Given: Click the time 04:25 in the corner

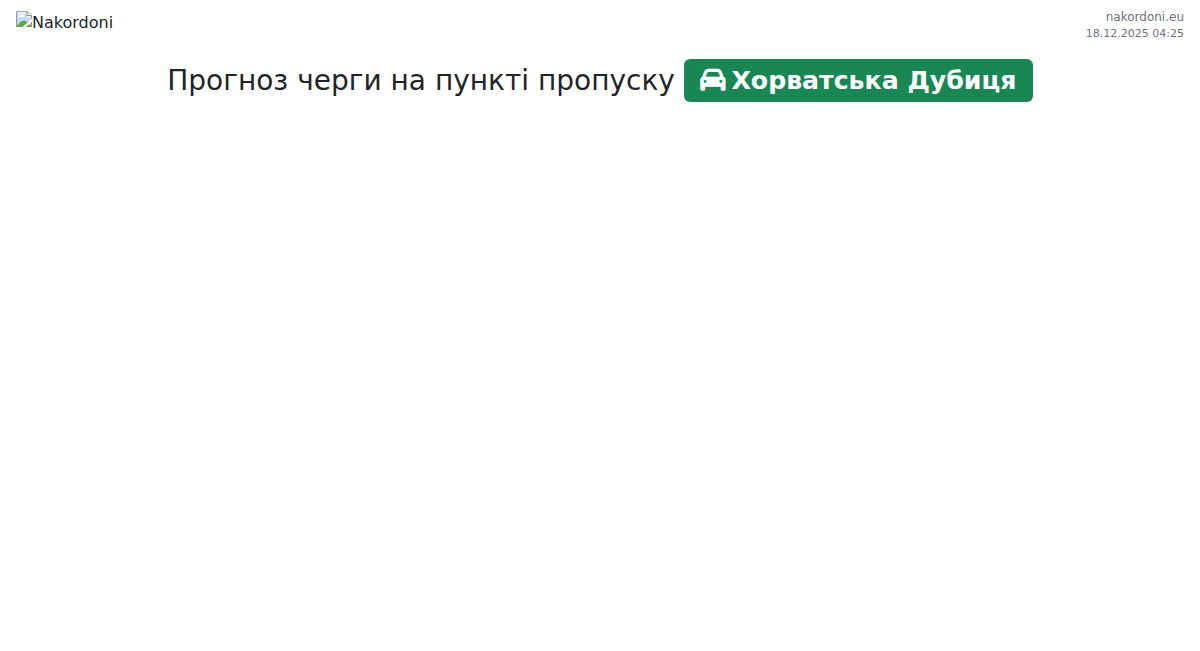Looking at the screenshot, I should coord(1168,33).
